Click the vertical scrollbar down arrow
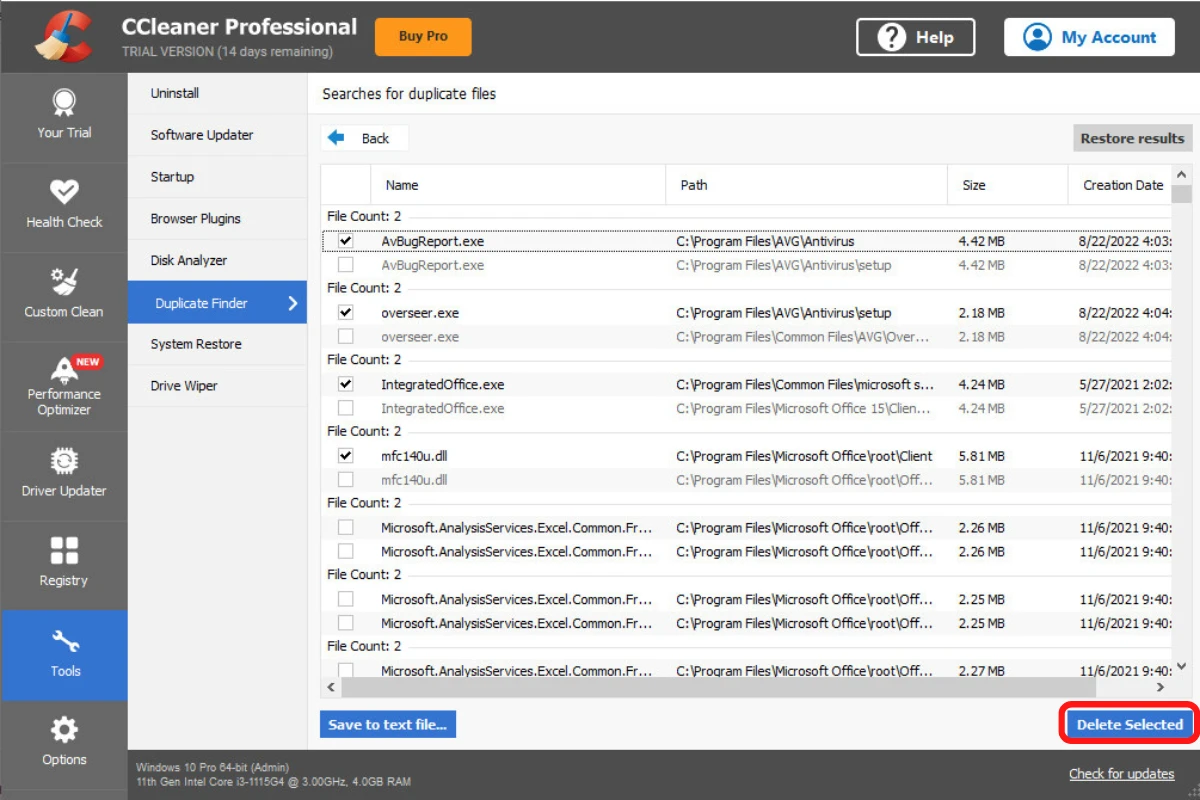This screenshot has height=800, width=1200. click(x=1181, y=666)
